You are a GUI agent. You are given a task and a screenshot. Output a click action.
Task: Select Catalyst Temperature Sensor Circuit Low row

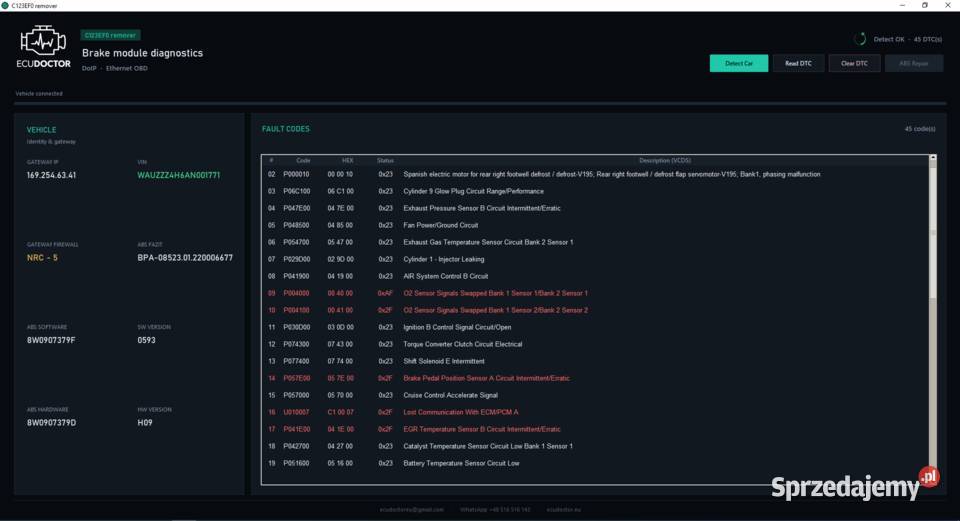595,446
